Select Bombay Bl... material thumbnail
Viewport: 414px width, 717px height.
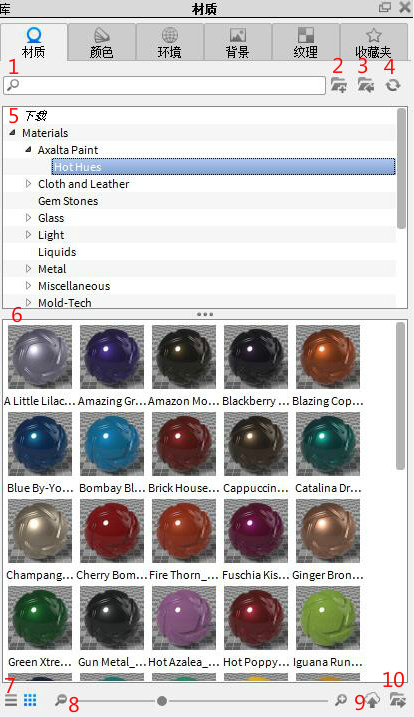(112, 444)
